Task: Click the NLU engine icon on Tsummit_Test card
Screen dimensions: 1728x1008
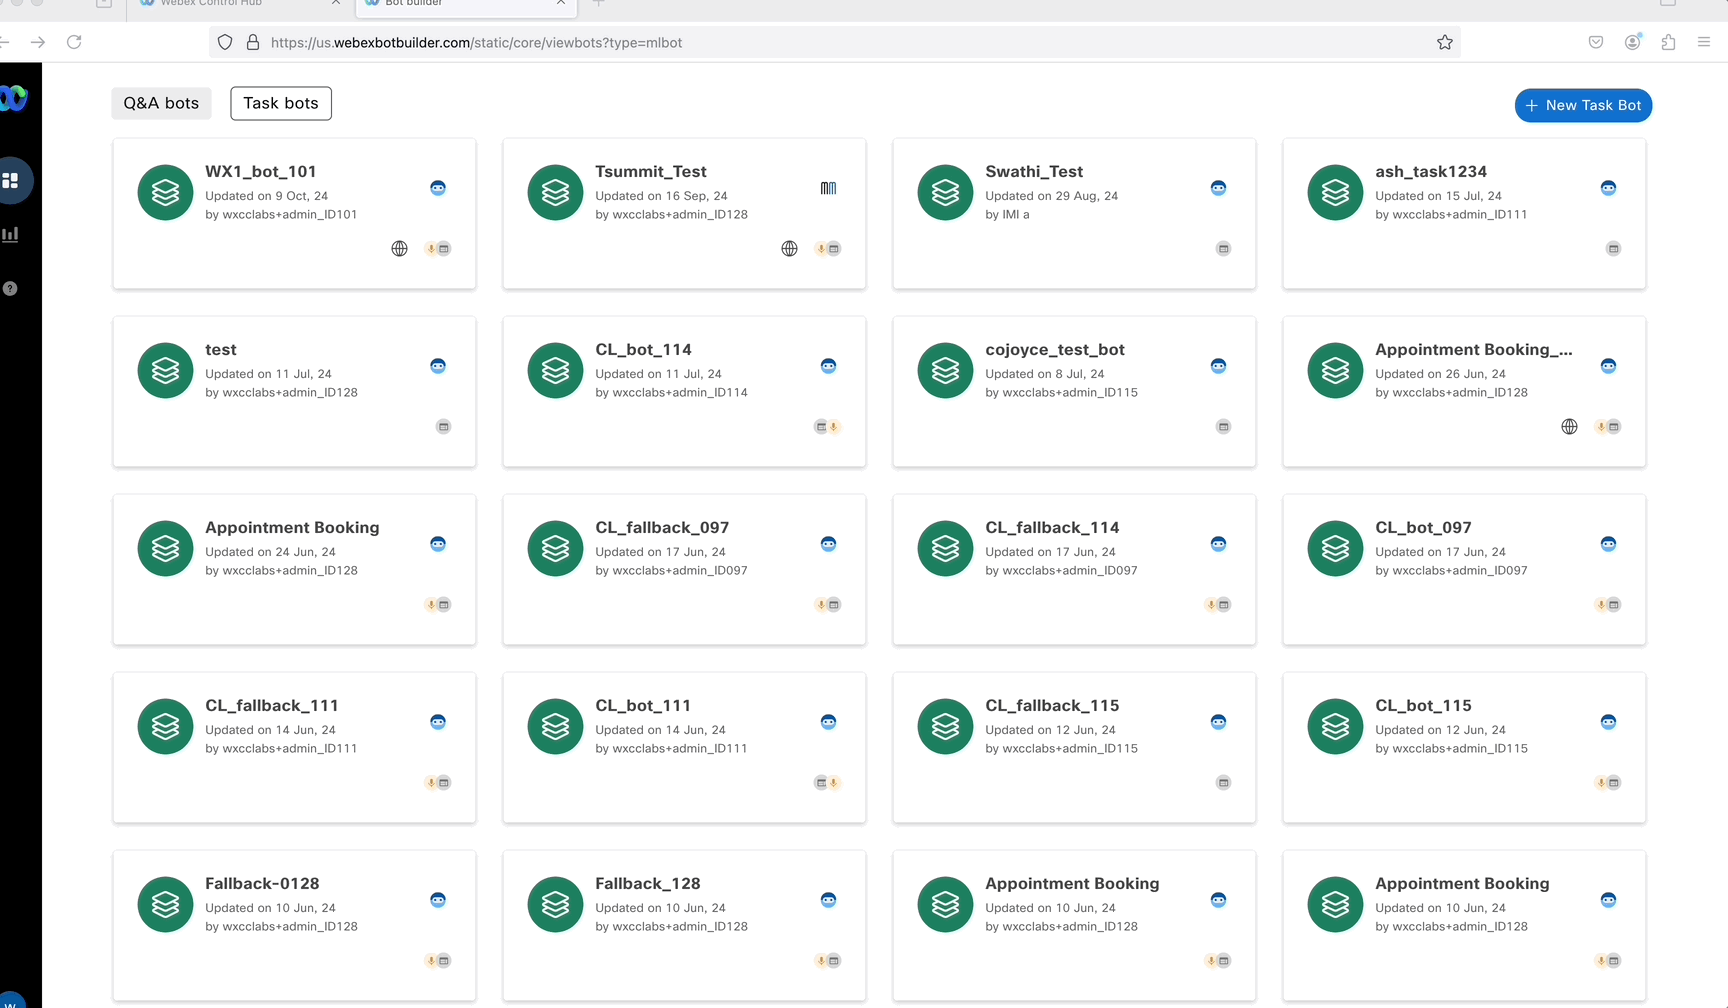Action: (828, 188)
